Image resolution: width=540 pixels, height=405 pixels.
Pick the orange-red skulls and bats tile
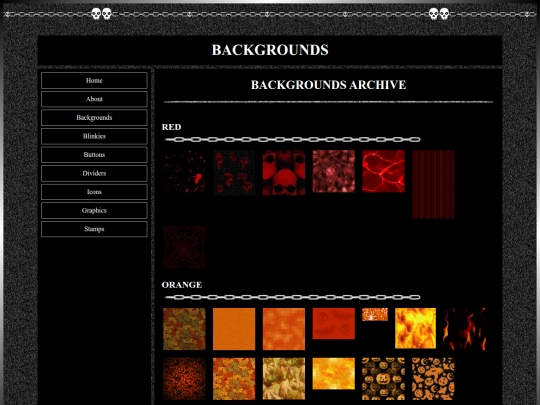click(333, 323)
